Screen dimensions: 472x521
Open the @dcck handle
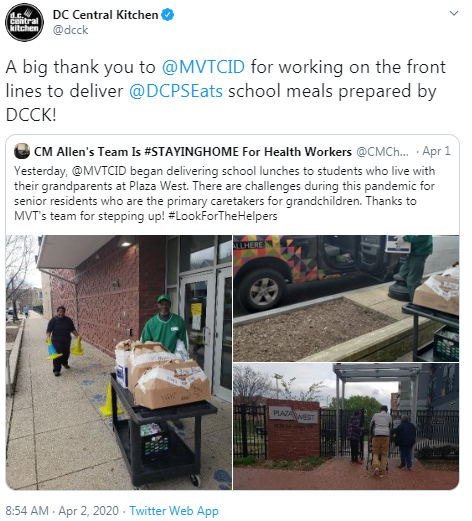tap(70, 30)
